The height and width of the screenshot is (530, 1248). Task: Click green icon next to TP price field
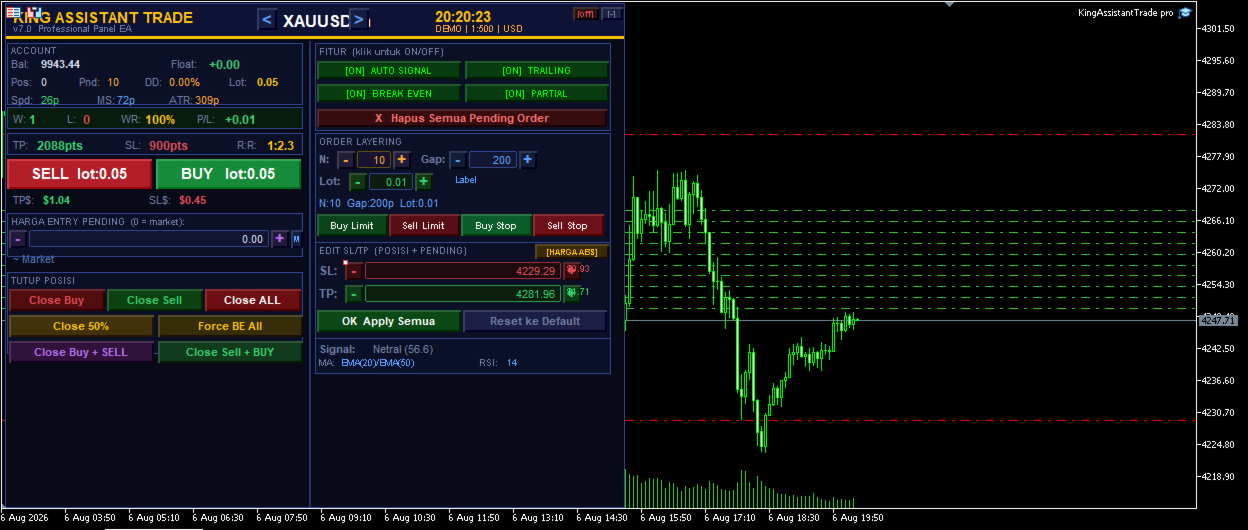(x=571, y=293)
